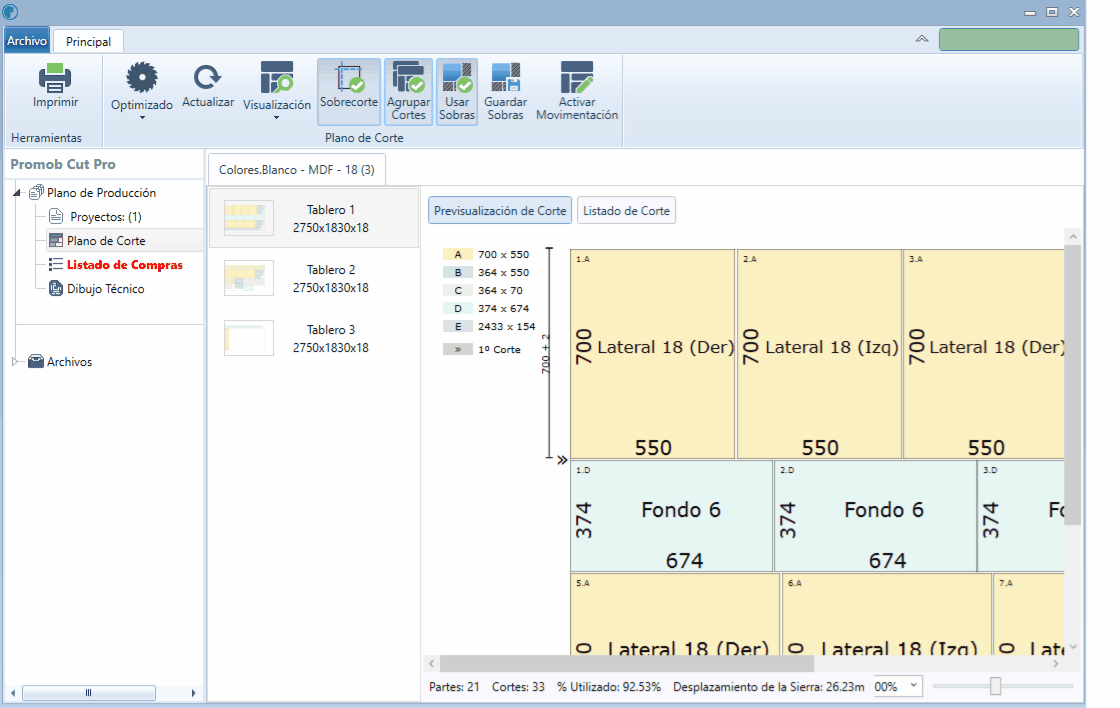
Task: Switch to the Archivo ribbon tab
Action: (x=27, y=41)
